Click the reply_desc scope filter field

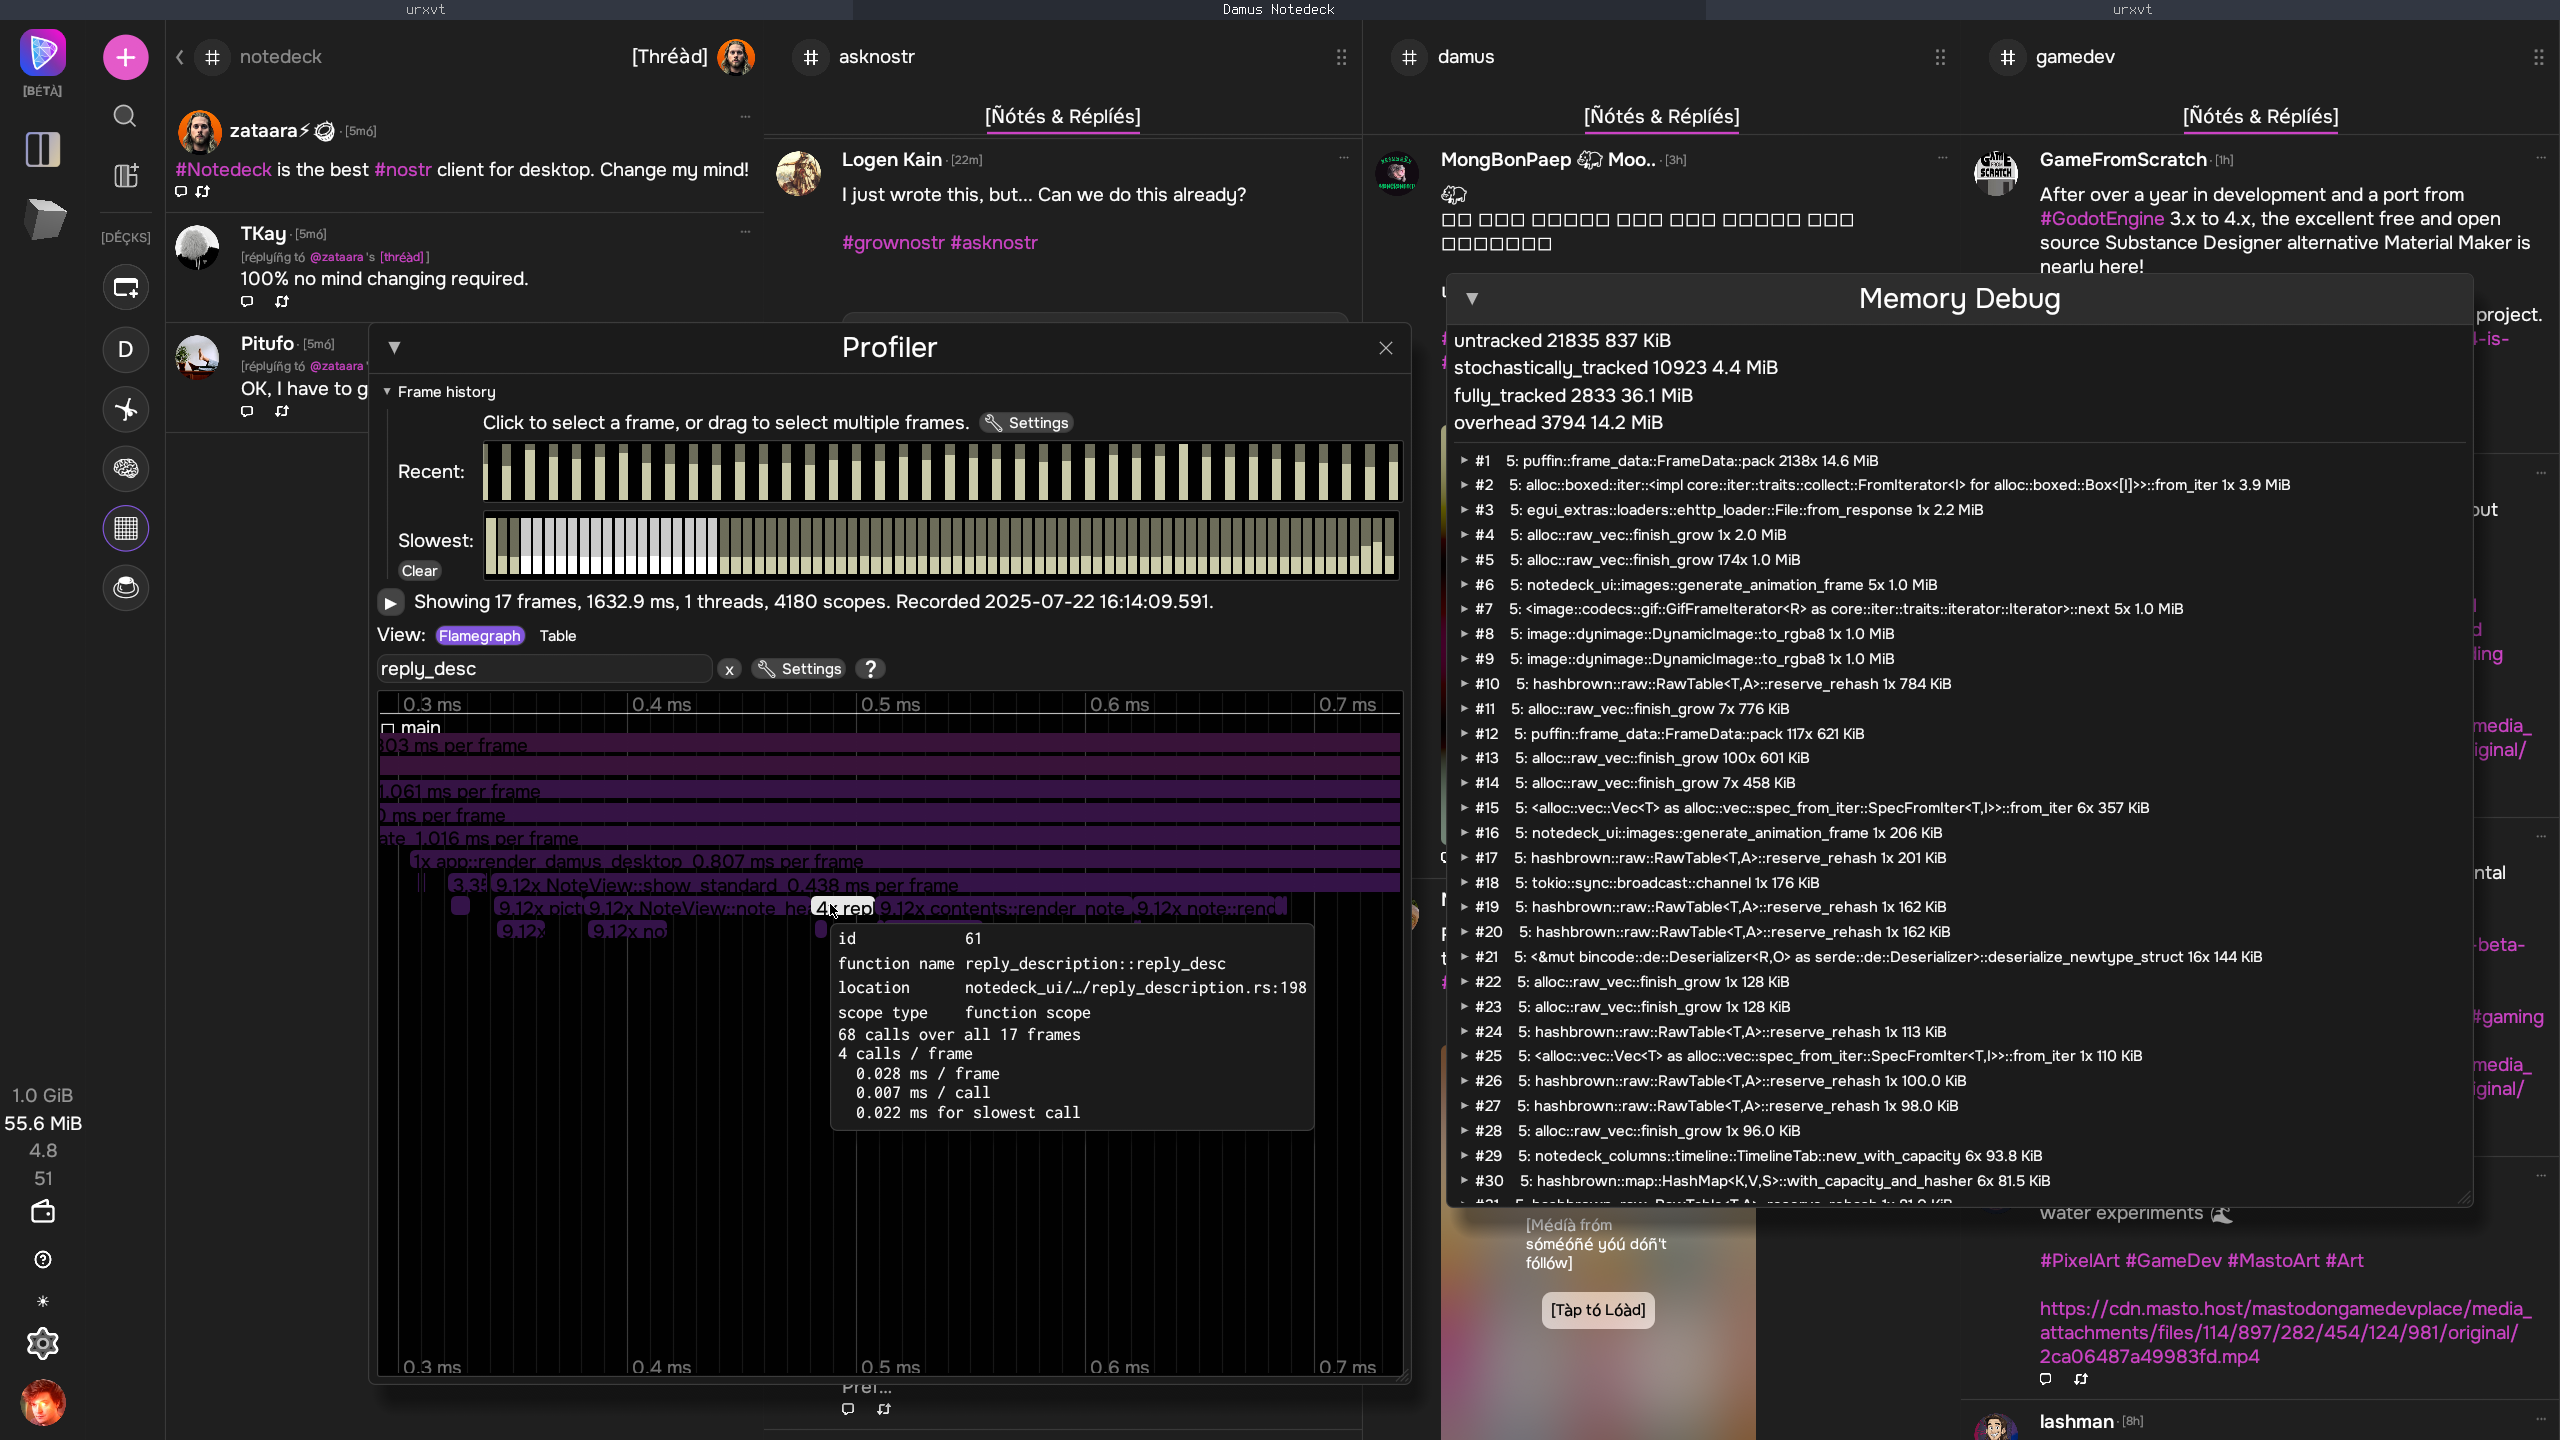545,669
